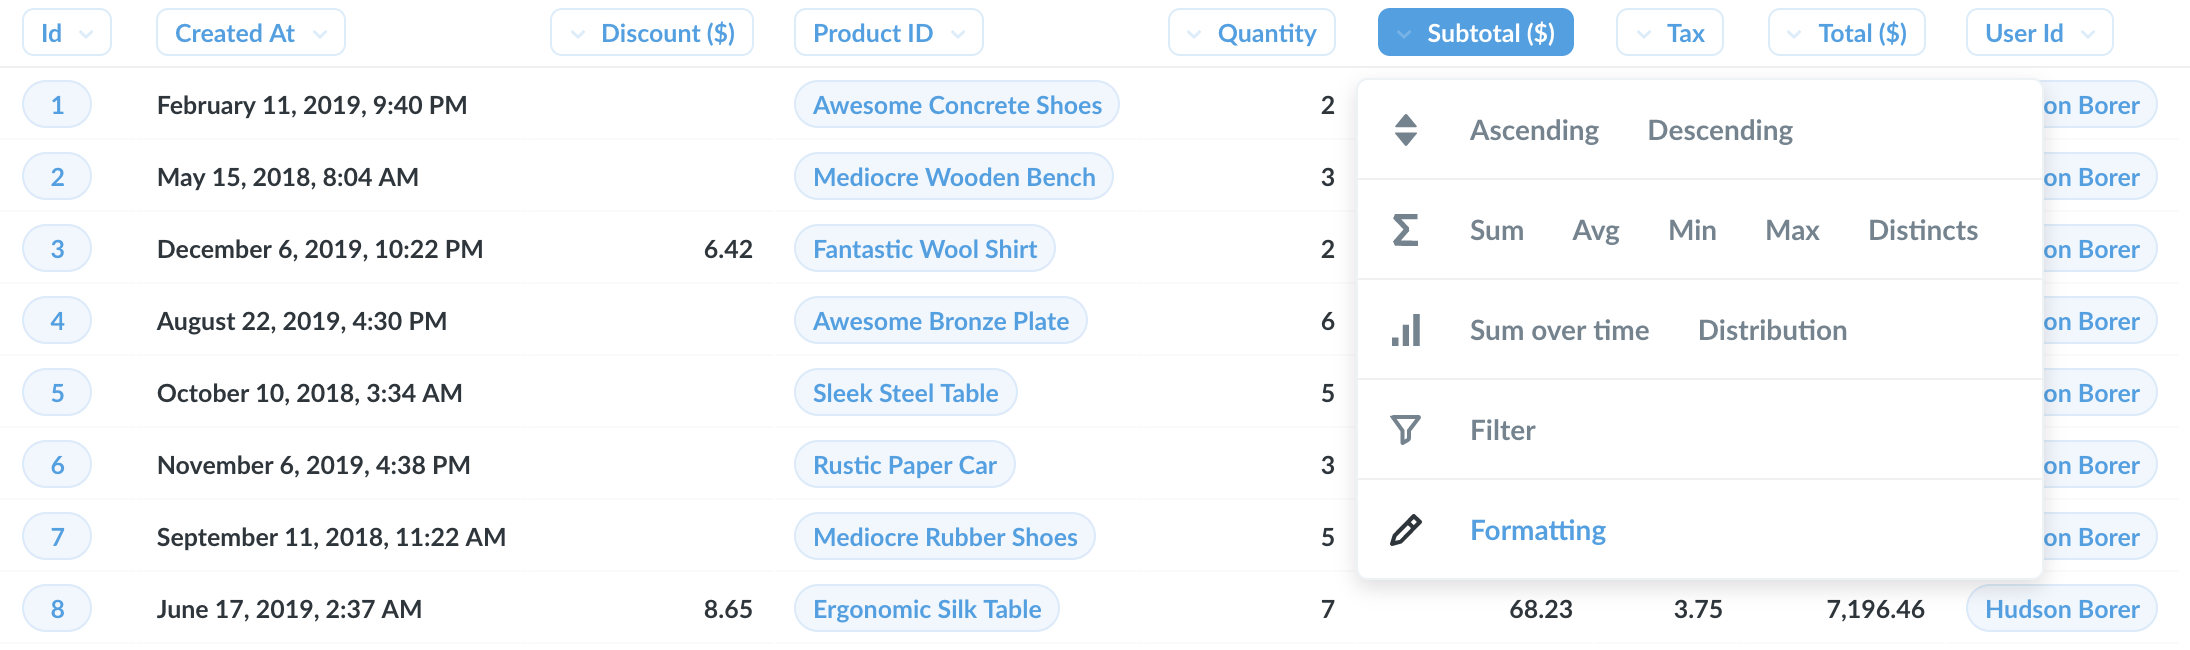Select Distincts aggregation option

(1922, 230)
